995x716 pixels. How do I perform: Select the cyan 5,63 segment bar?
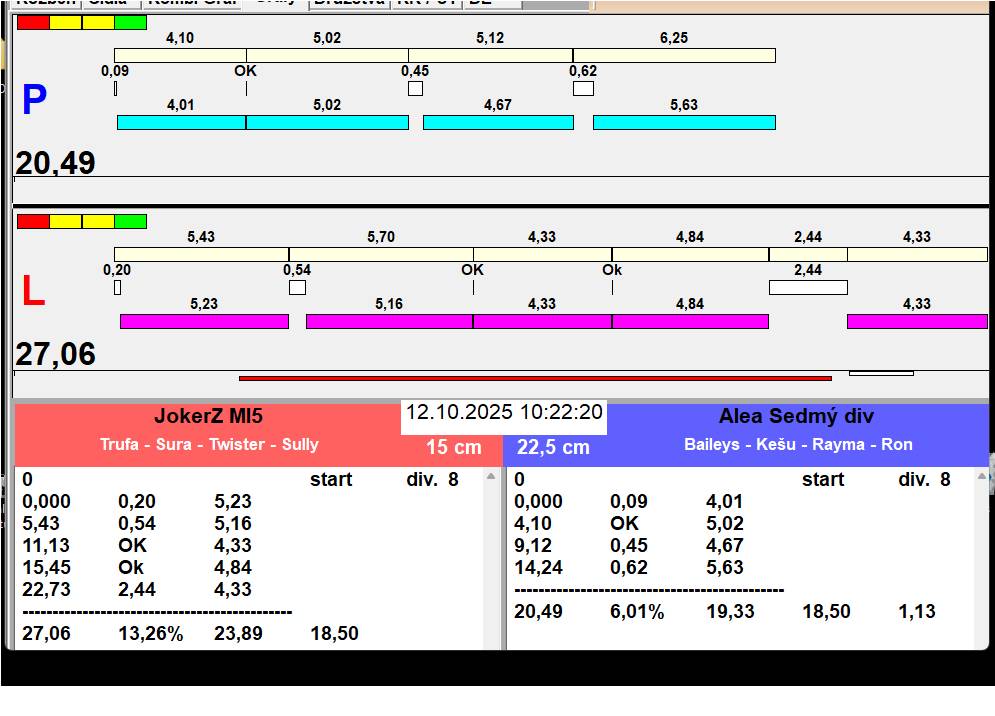[684, 122]
